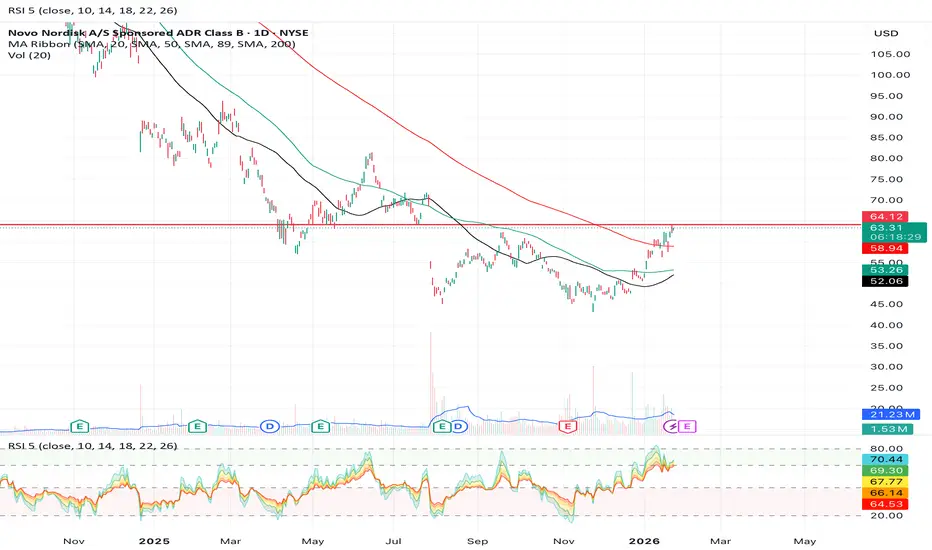Click the blue 21.23M volume label

891,414
